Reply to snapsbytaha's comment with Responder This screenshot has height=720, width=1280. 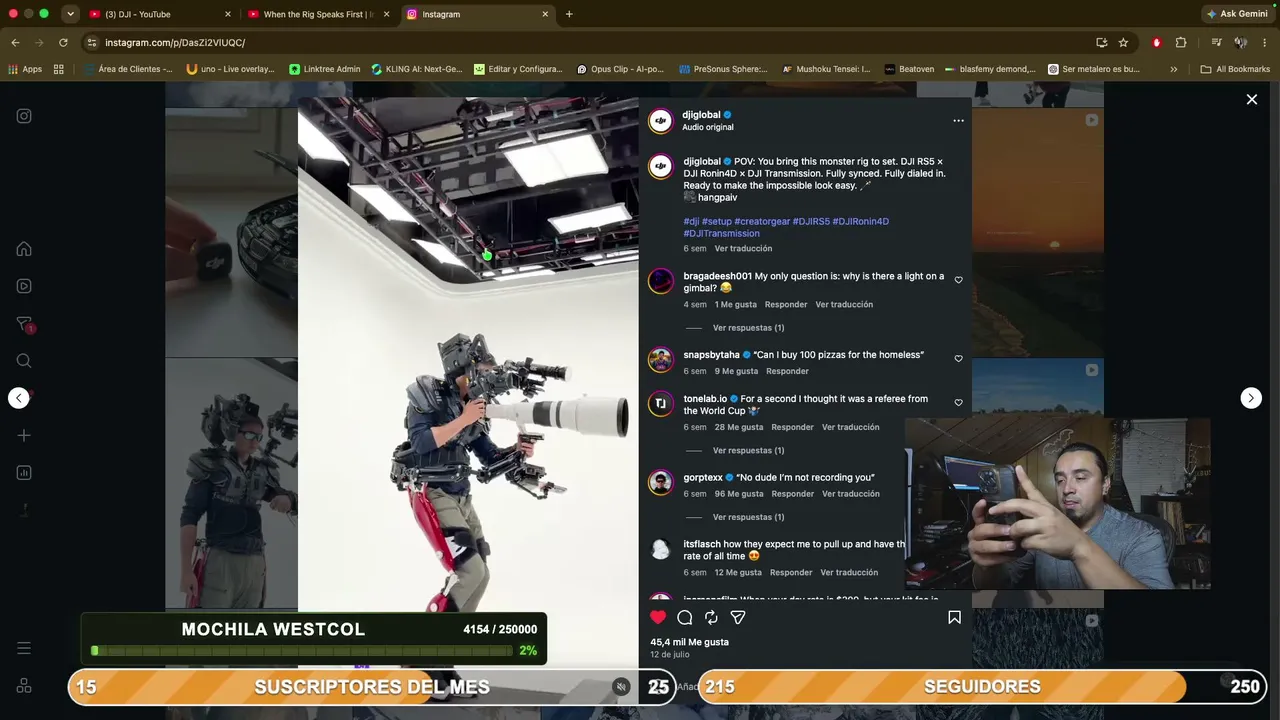click(787, 371)
